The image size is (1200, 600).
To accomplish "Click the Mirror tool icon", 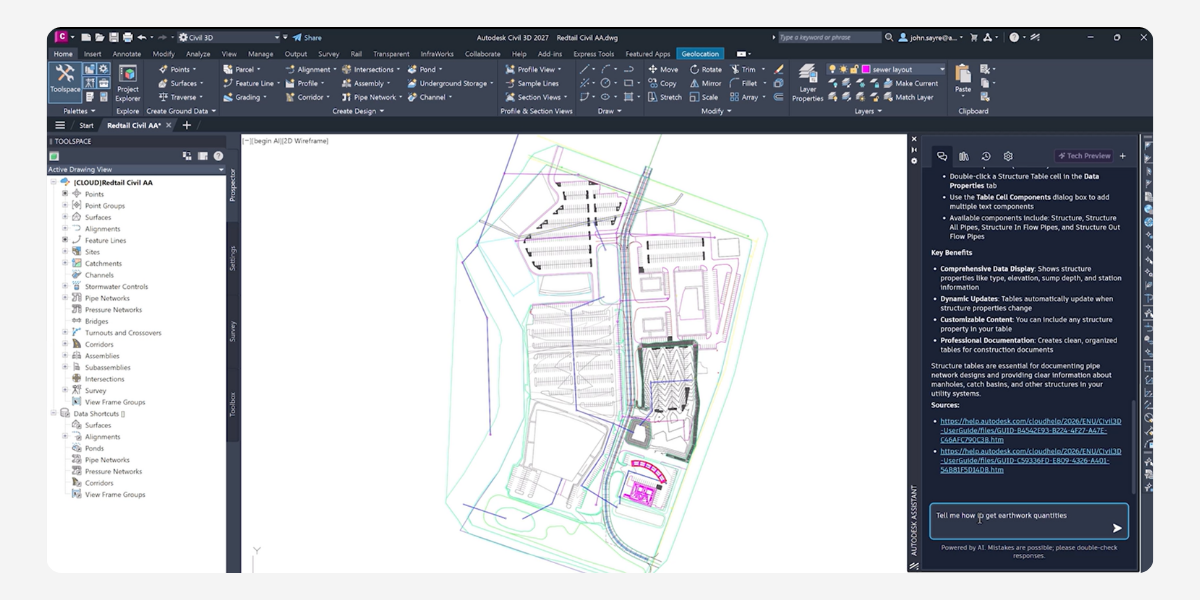I will 704,84.
